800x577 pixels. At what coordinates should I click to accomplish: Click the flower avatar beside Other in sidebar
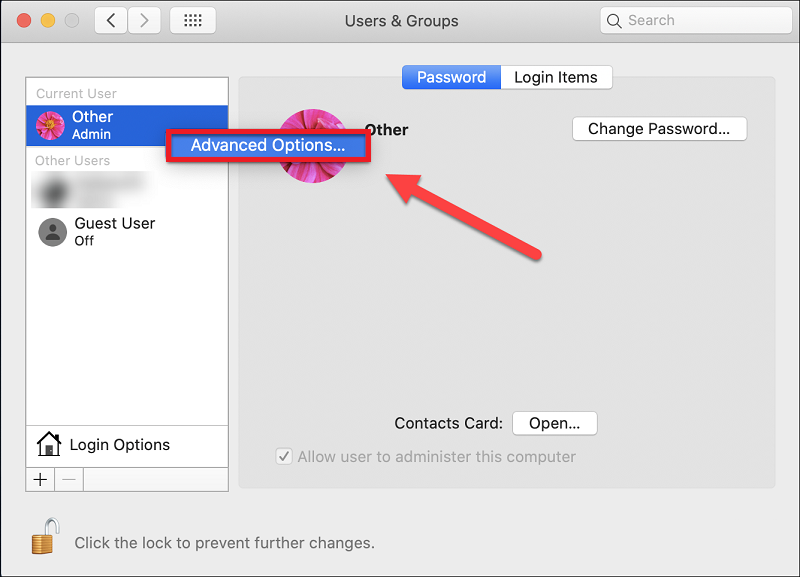click(x=50, y=125)
